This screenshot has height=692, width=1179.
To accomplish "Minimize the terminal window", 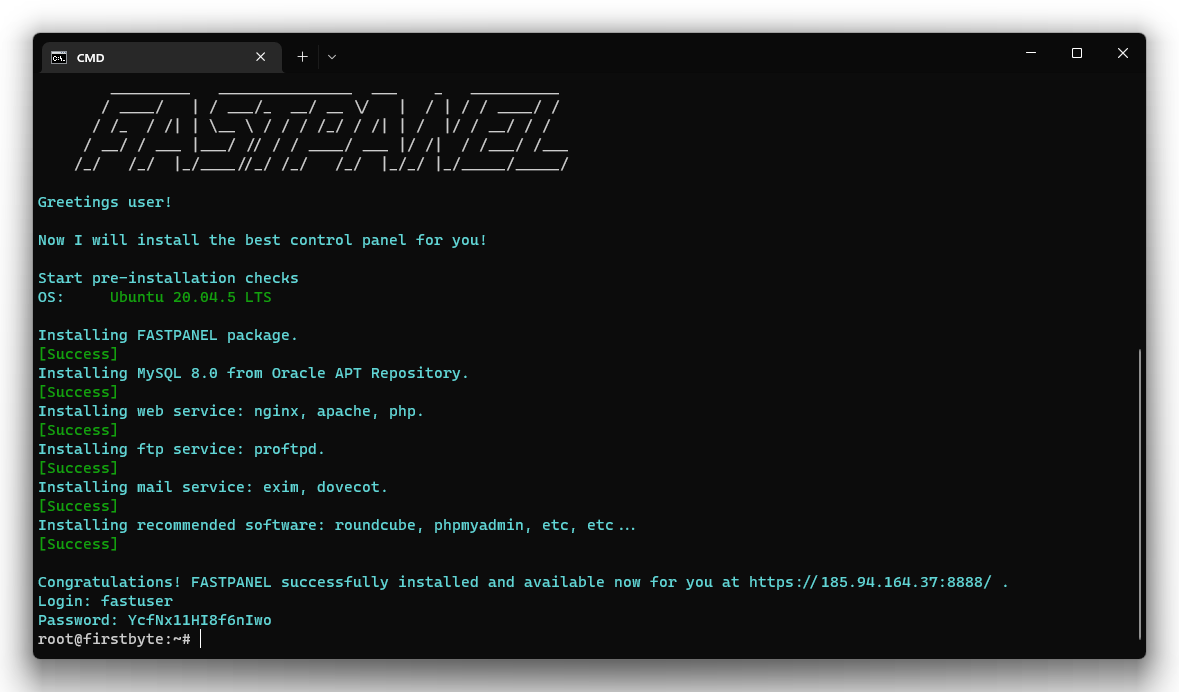I will [x=1030, y=53].
